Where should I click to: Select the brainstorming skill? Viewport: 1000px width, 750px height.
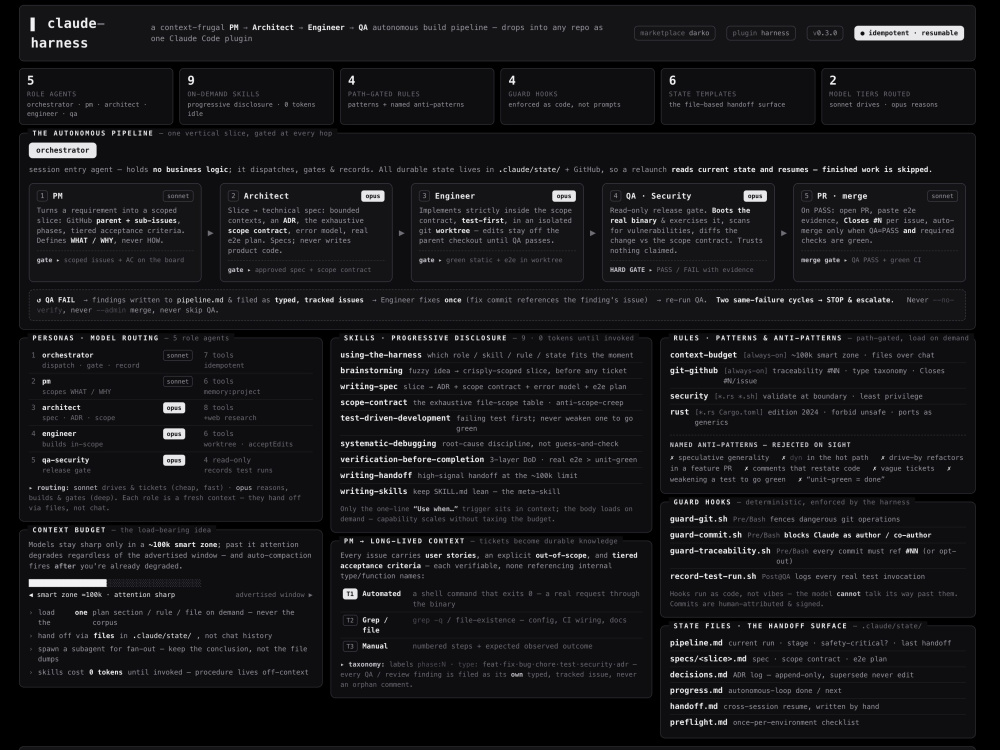tap(371, 371)
